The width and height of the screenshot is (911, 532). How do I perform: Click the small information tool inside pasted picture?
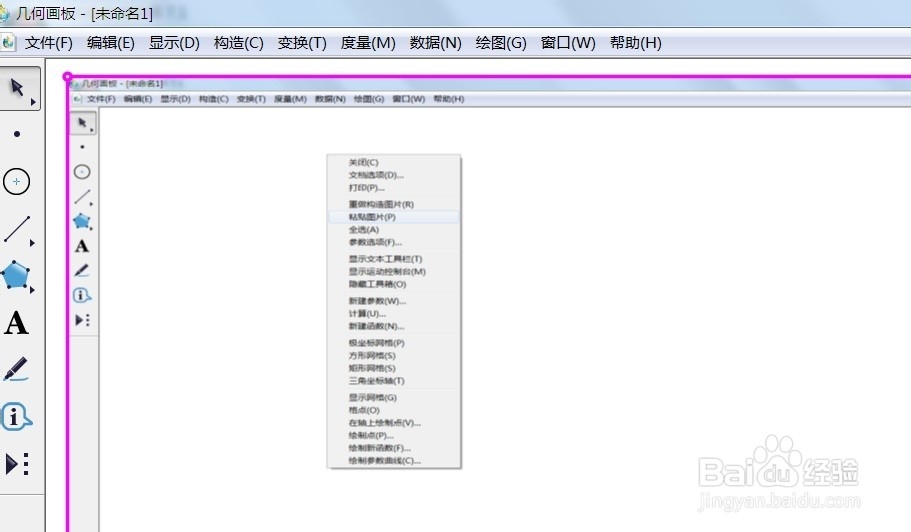[82, 295]
